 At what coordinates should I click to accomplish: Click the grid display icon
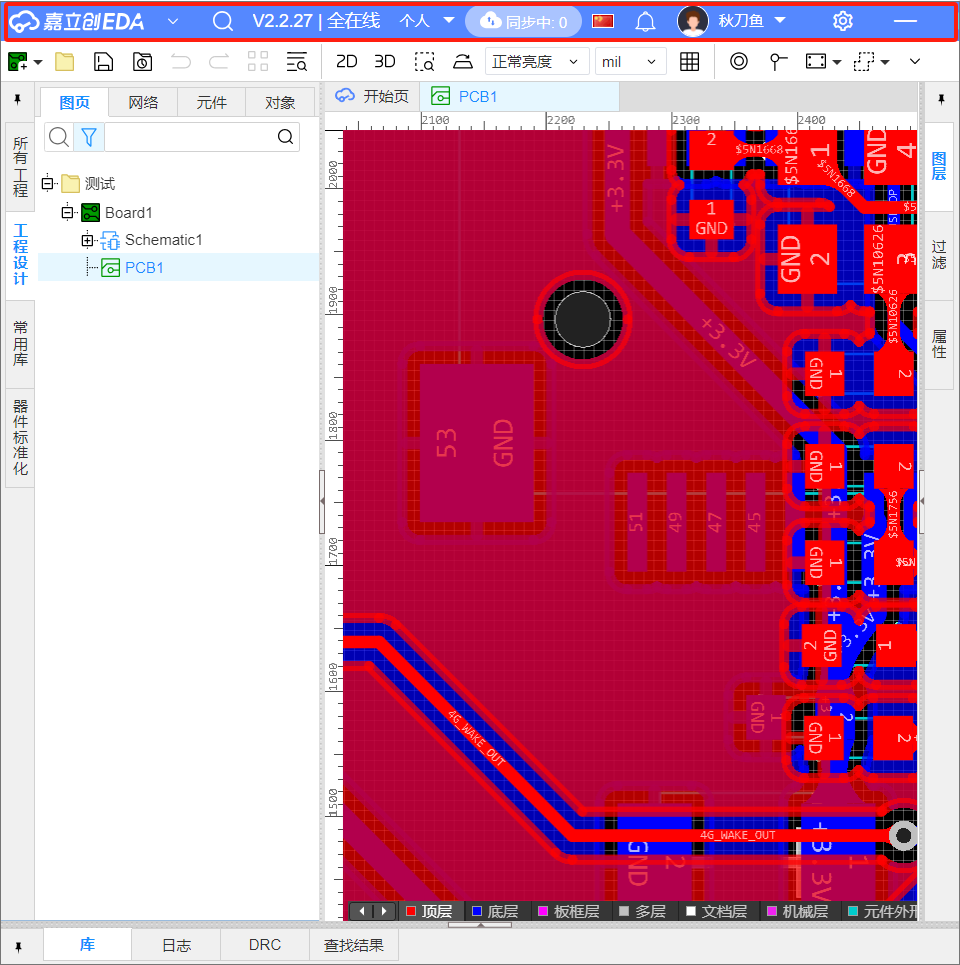click(x=689, y=62)
